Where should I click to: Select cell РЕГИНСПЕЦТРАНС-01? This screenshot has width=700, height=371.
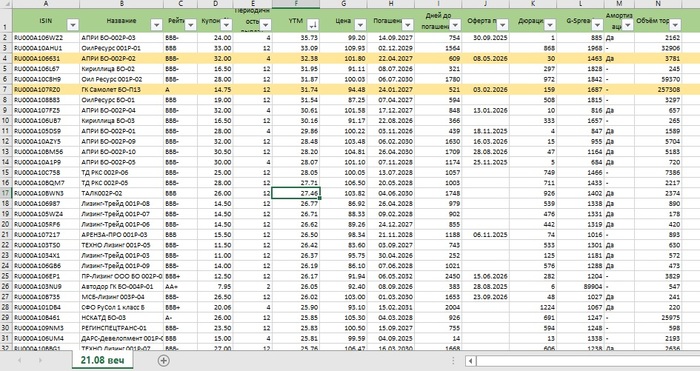121,328
